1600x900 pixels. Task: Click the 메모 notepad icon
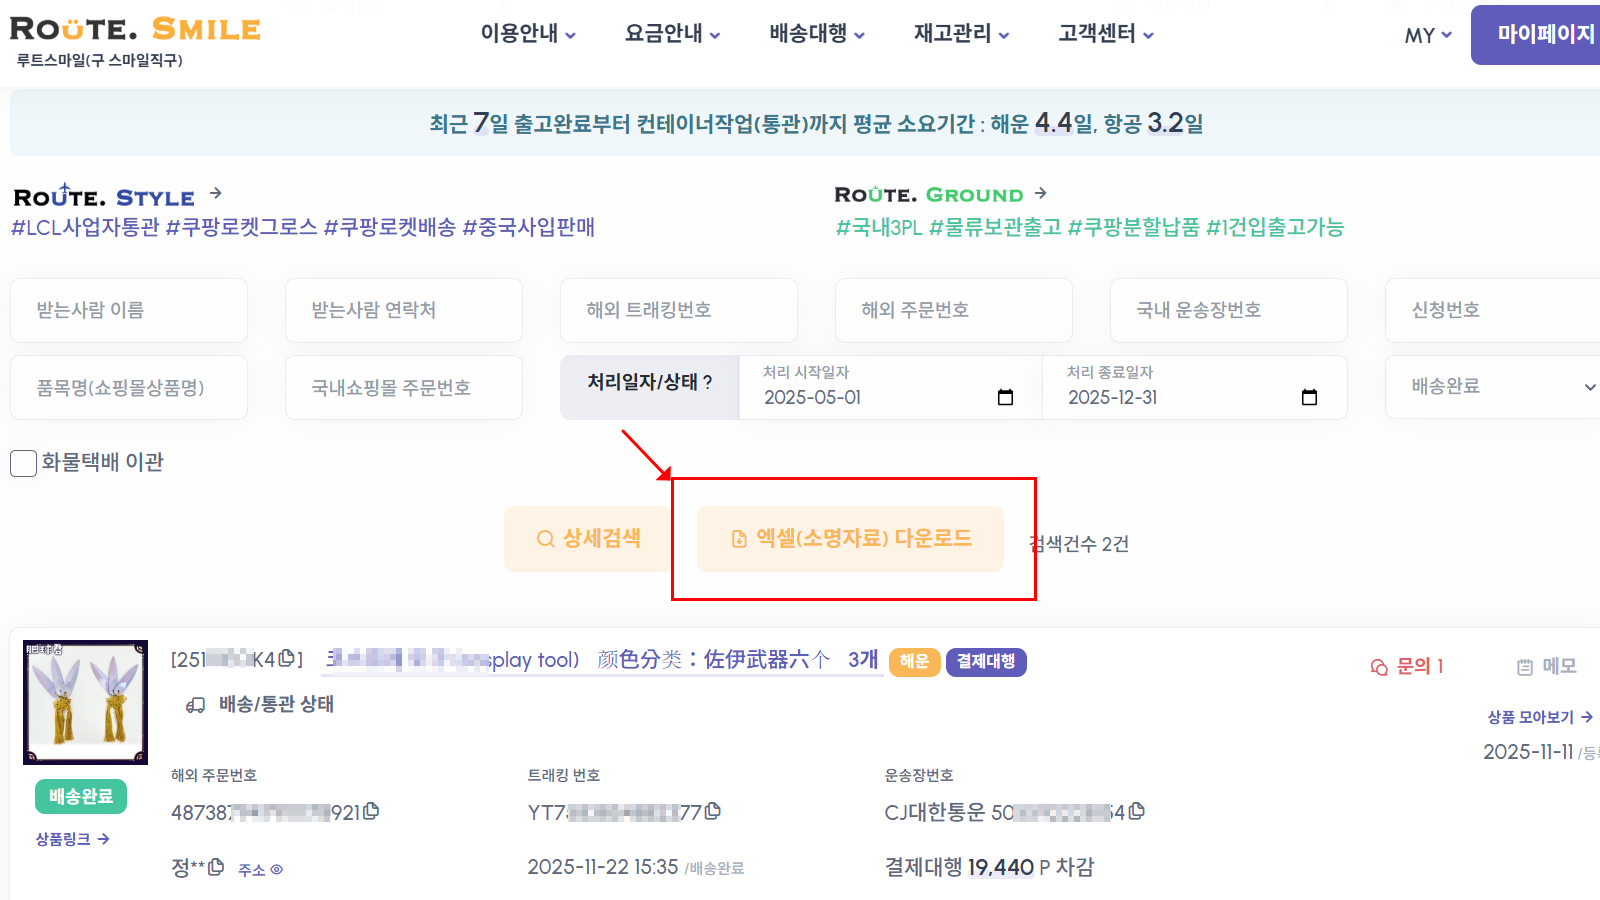1525,666
